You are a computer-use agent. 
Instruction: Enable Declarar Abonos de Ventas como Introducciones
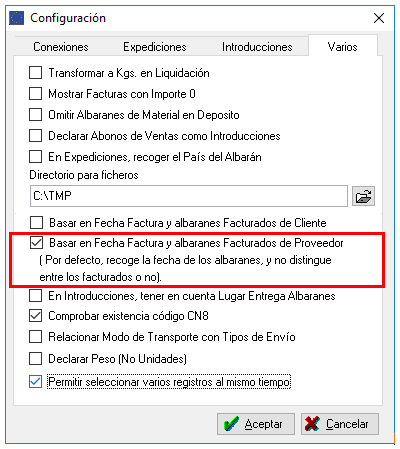coord(36,136)
